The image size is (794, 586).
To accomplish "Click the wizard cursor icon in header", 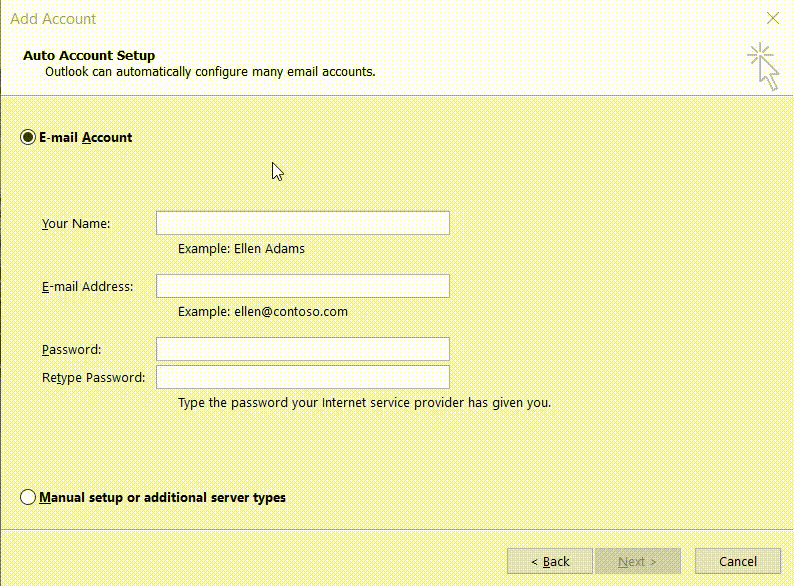I will pos(763,66).
